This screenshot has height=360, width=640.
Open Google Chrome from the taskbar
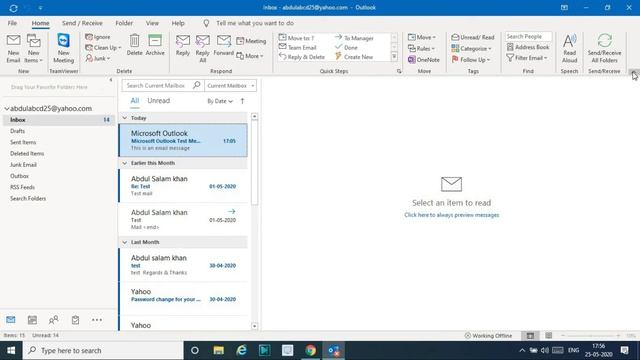click(x=311, y=350)
